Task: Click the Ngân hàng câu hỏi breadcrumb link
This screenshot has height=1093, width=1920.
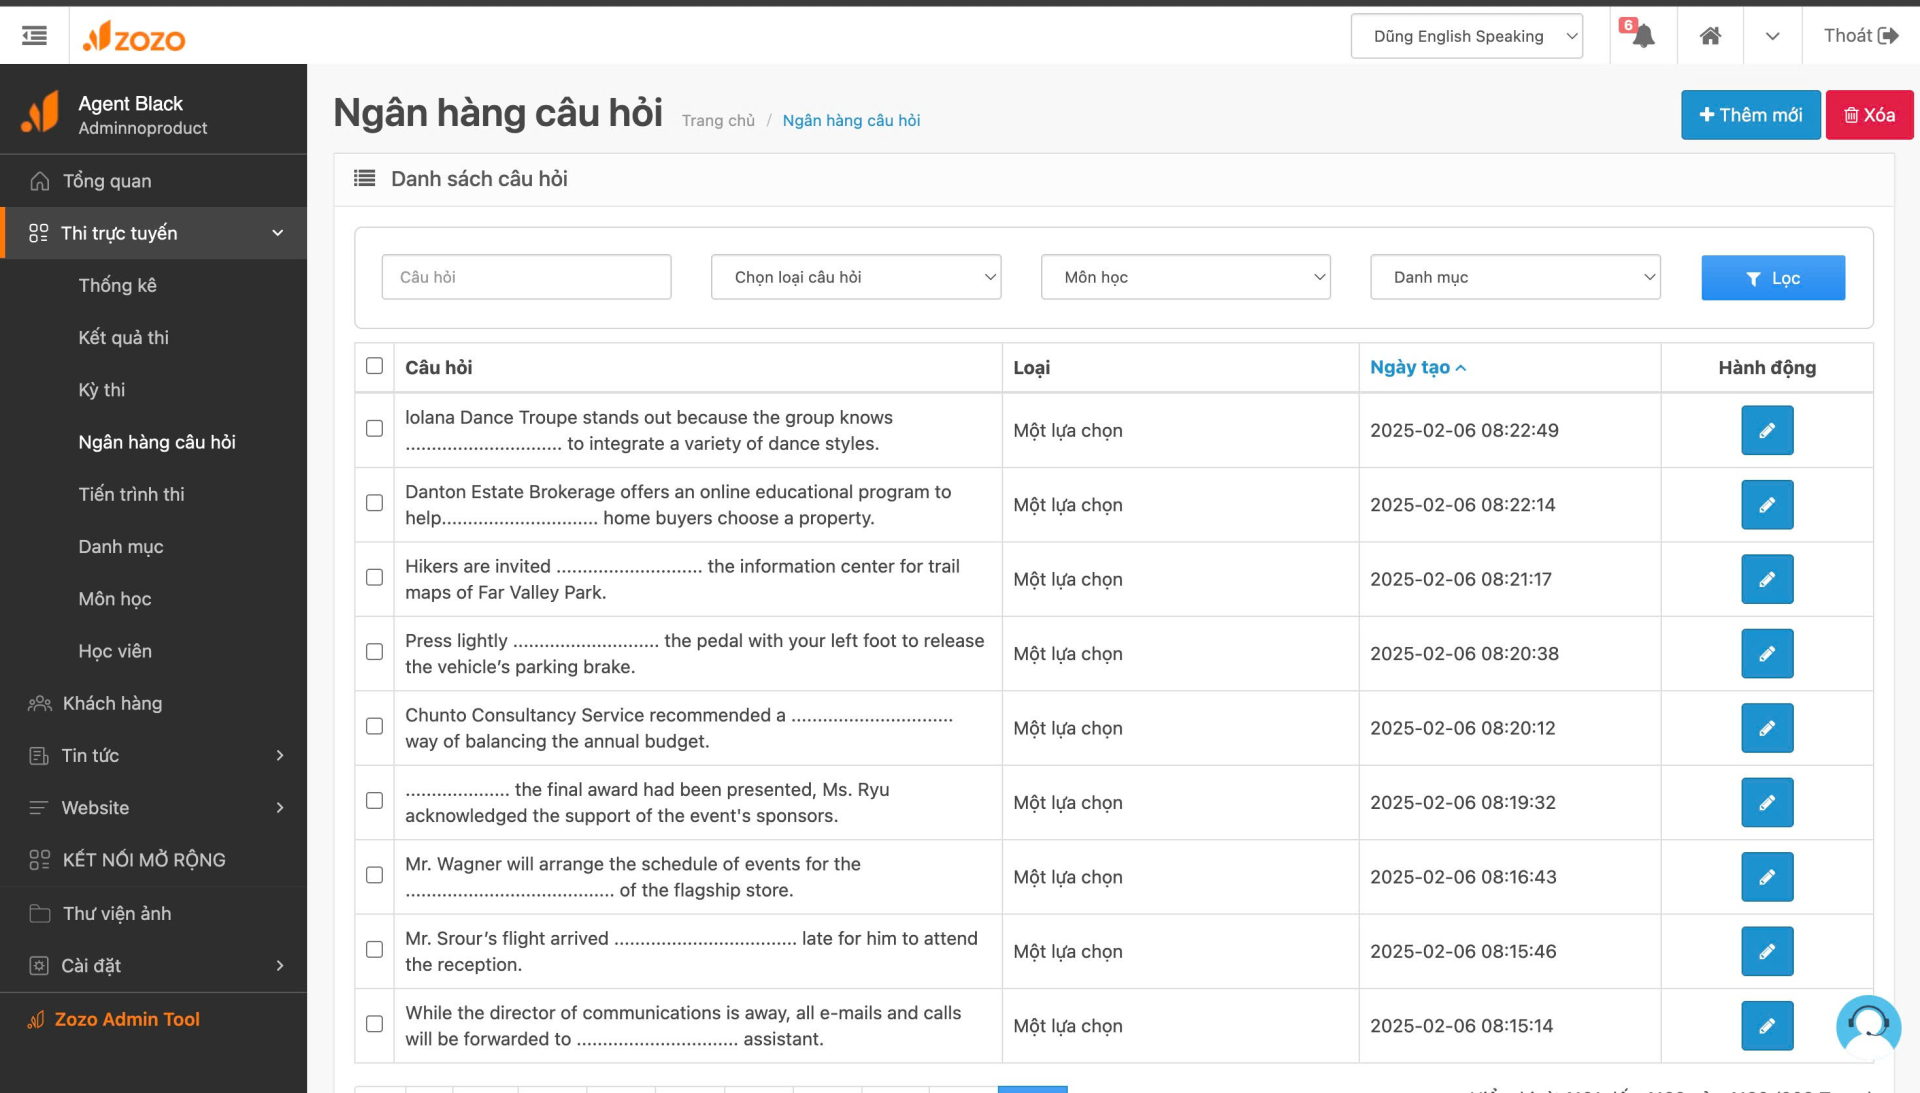Action: (x=851, y=120)
